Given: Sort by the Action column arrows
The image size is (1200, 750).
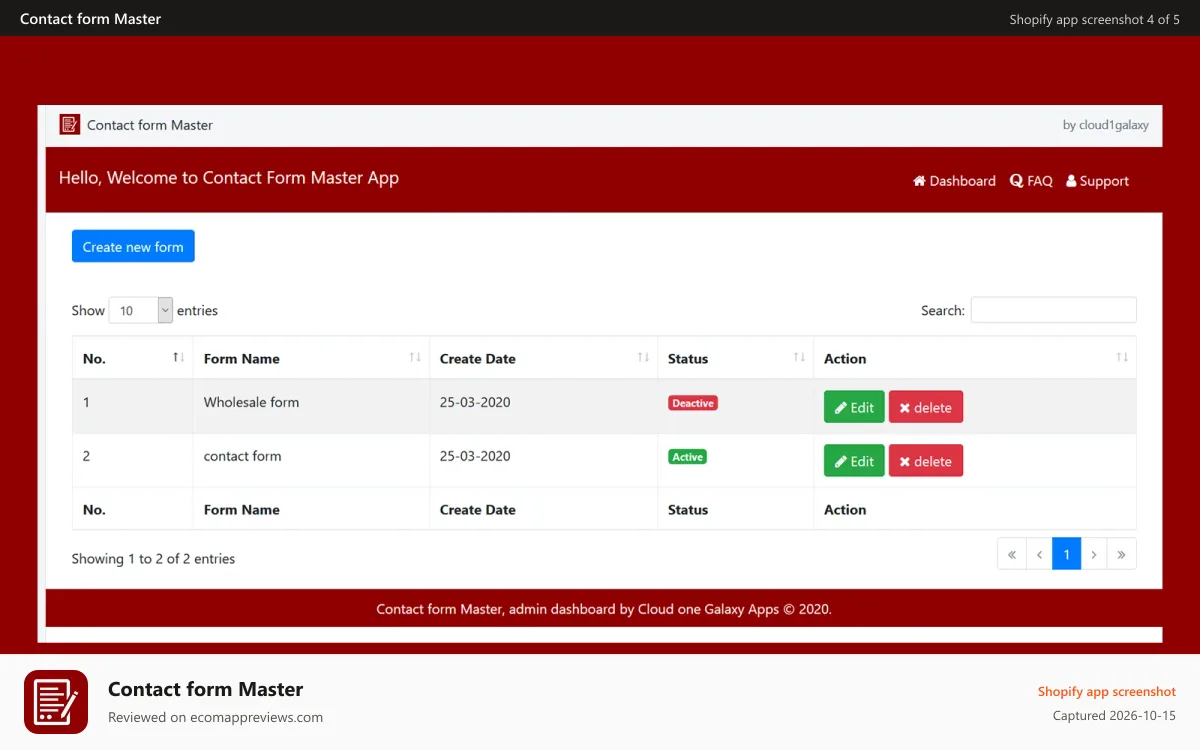Looking at the screenshot, I should (1122, 358).
